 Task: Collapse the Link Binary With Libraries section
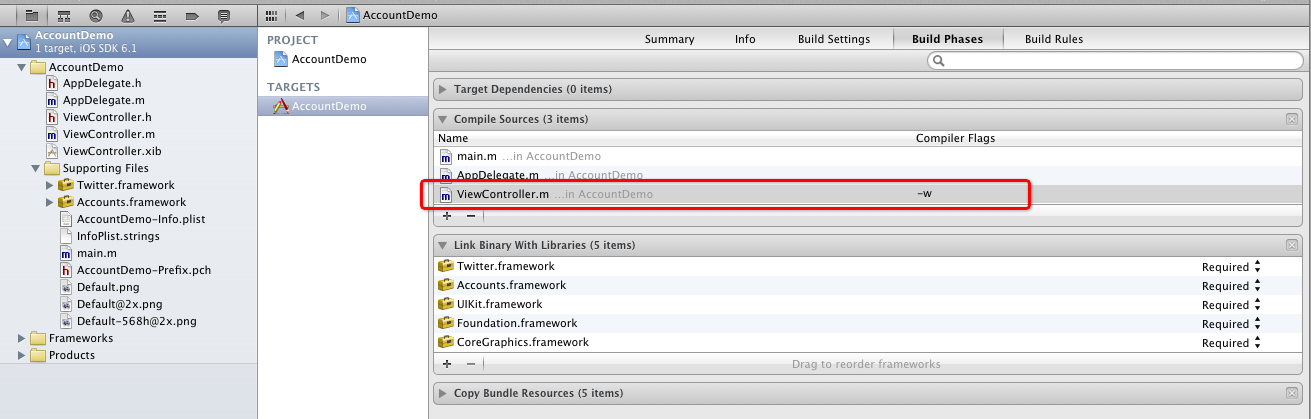443,245
